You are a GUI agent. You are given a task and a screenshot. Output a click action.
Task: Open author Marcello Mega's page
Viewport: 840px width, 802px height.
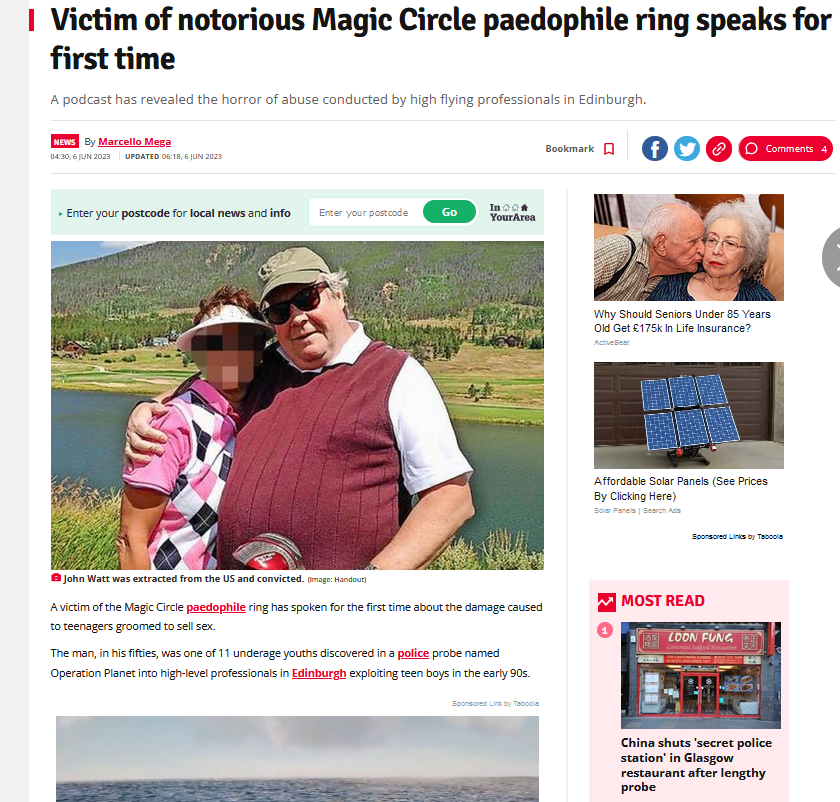[x=134, y=141]
